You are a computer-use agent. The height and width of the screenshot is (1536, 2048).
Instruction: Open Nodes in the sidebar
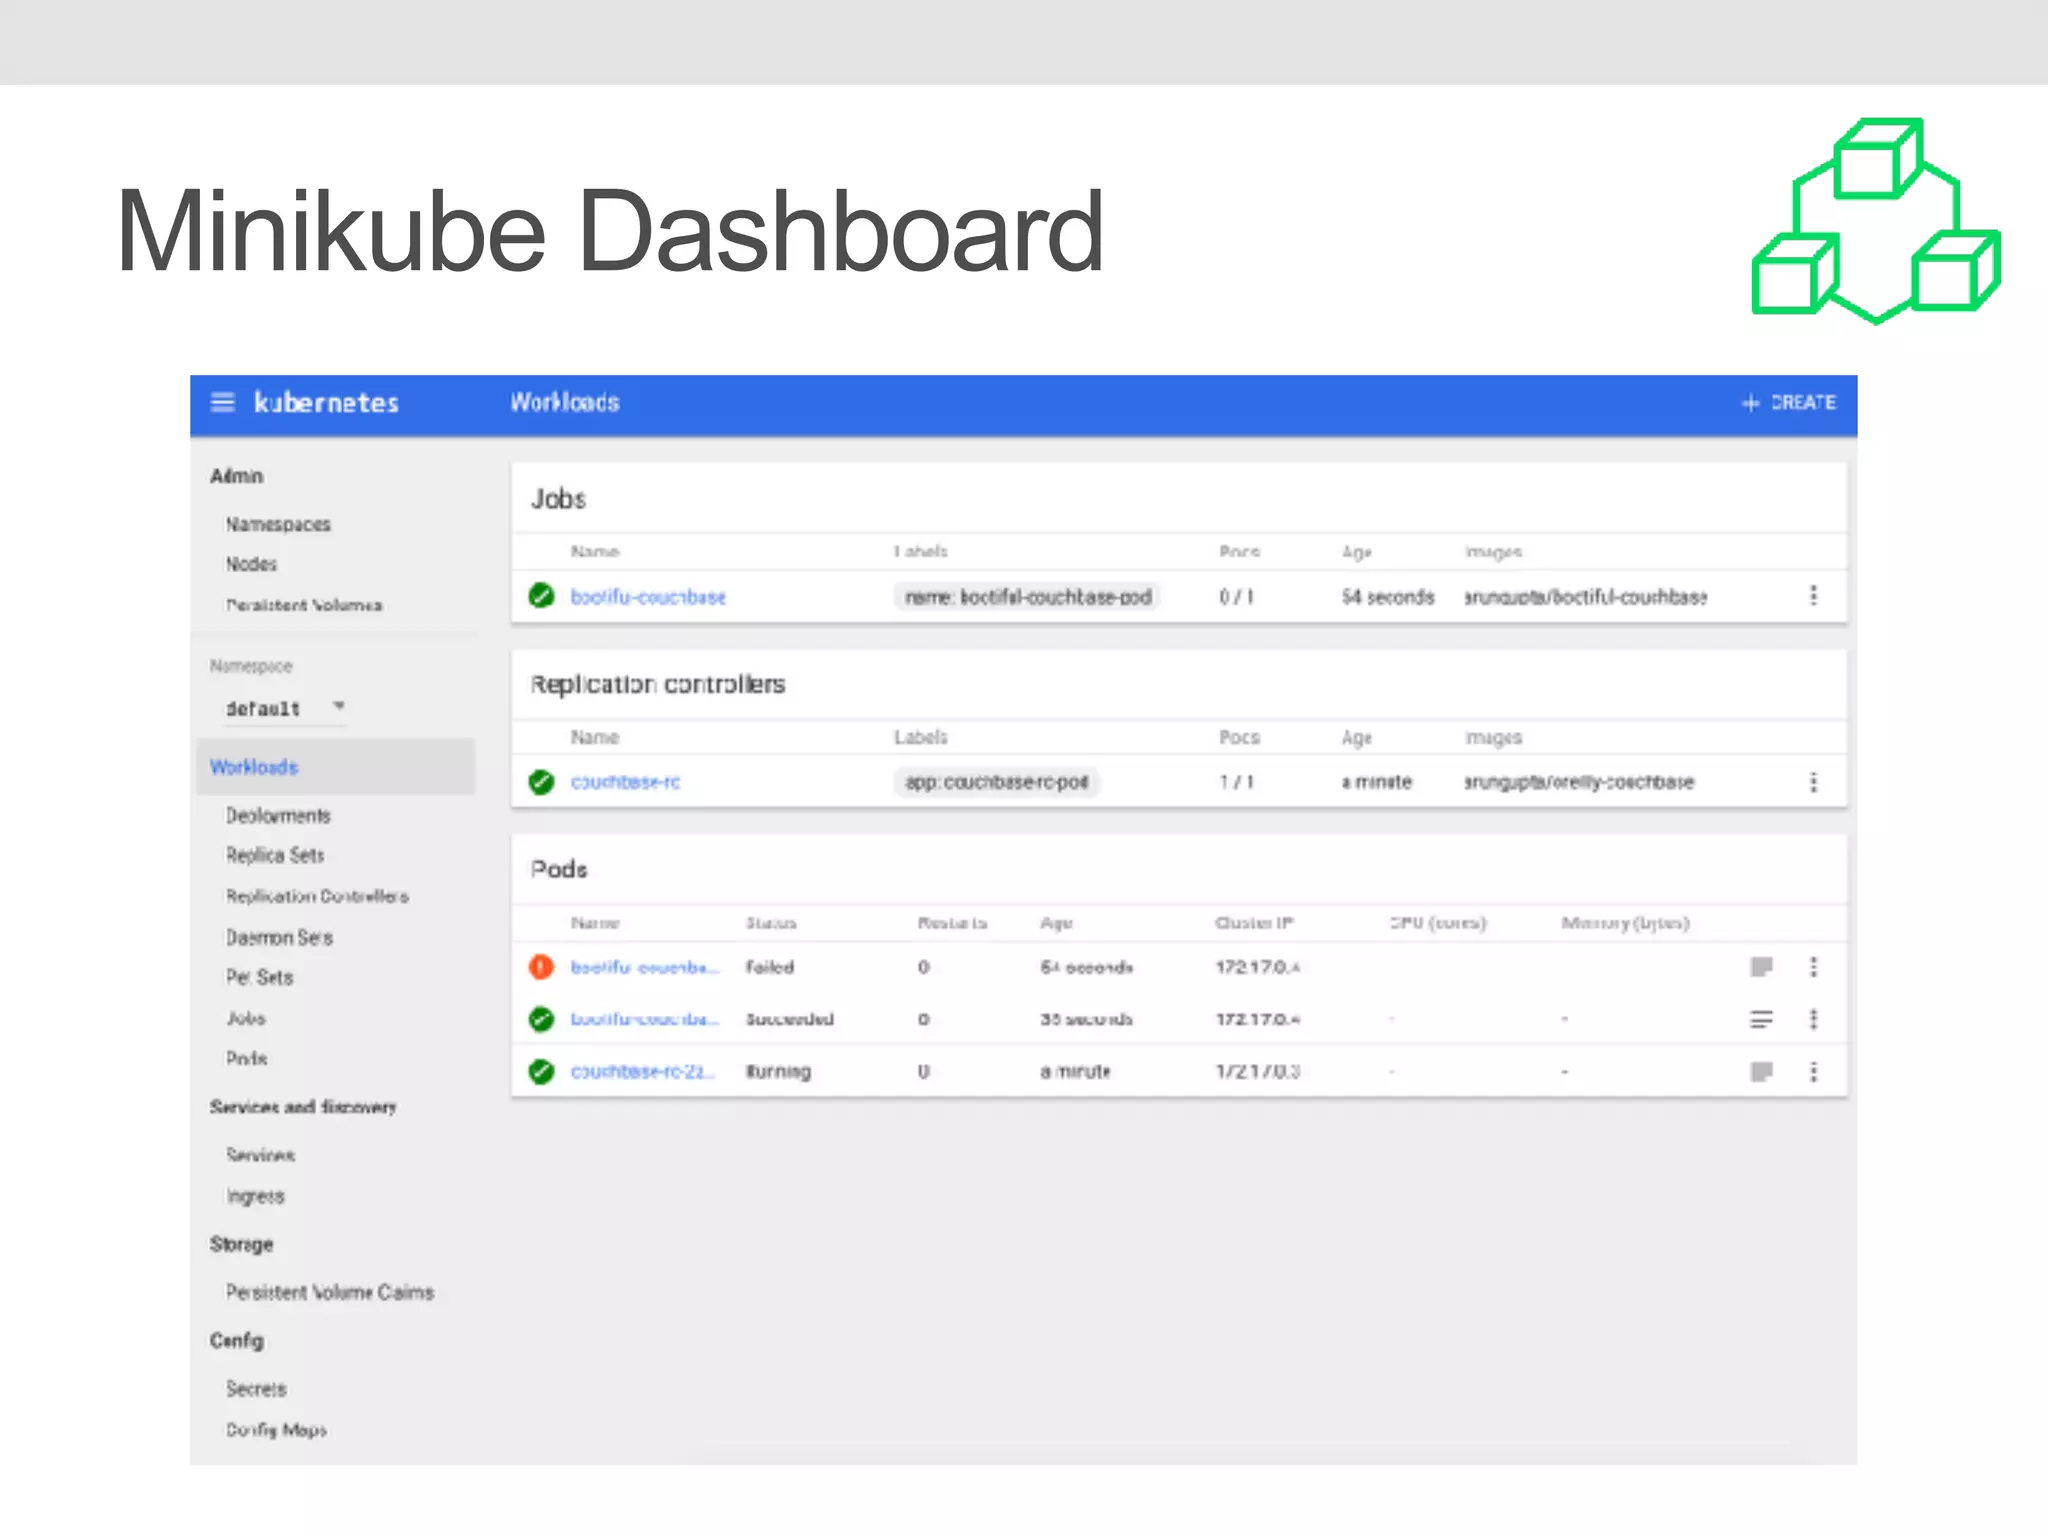point(251,564)
